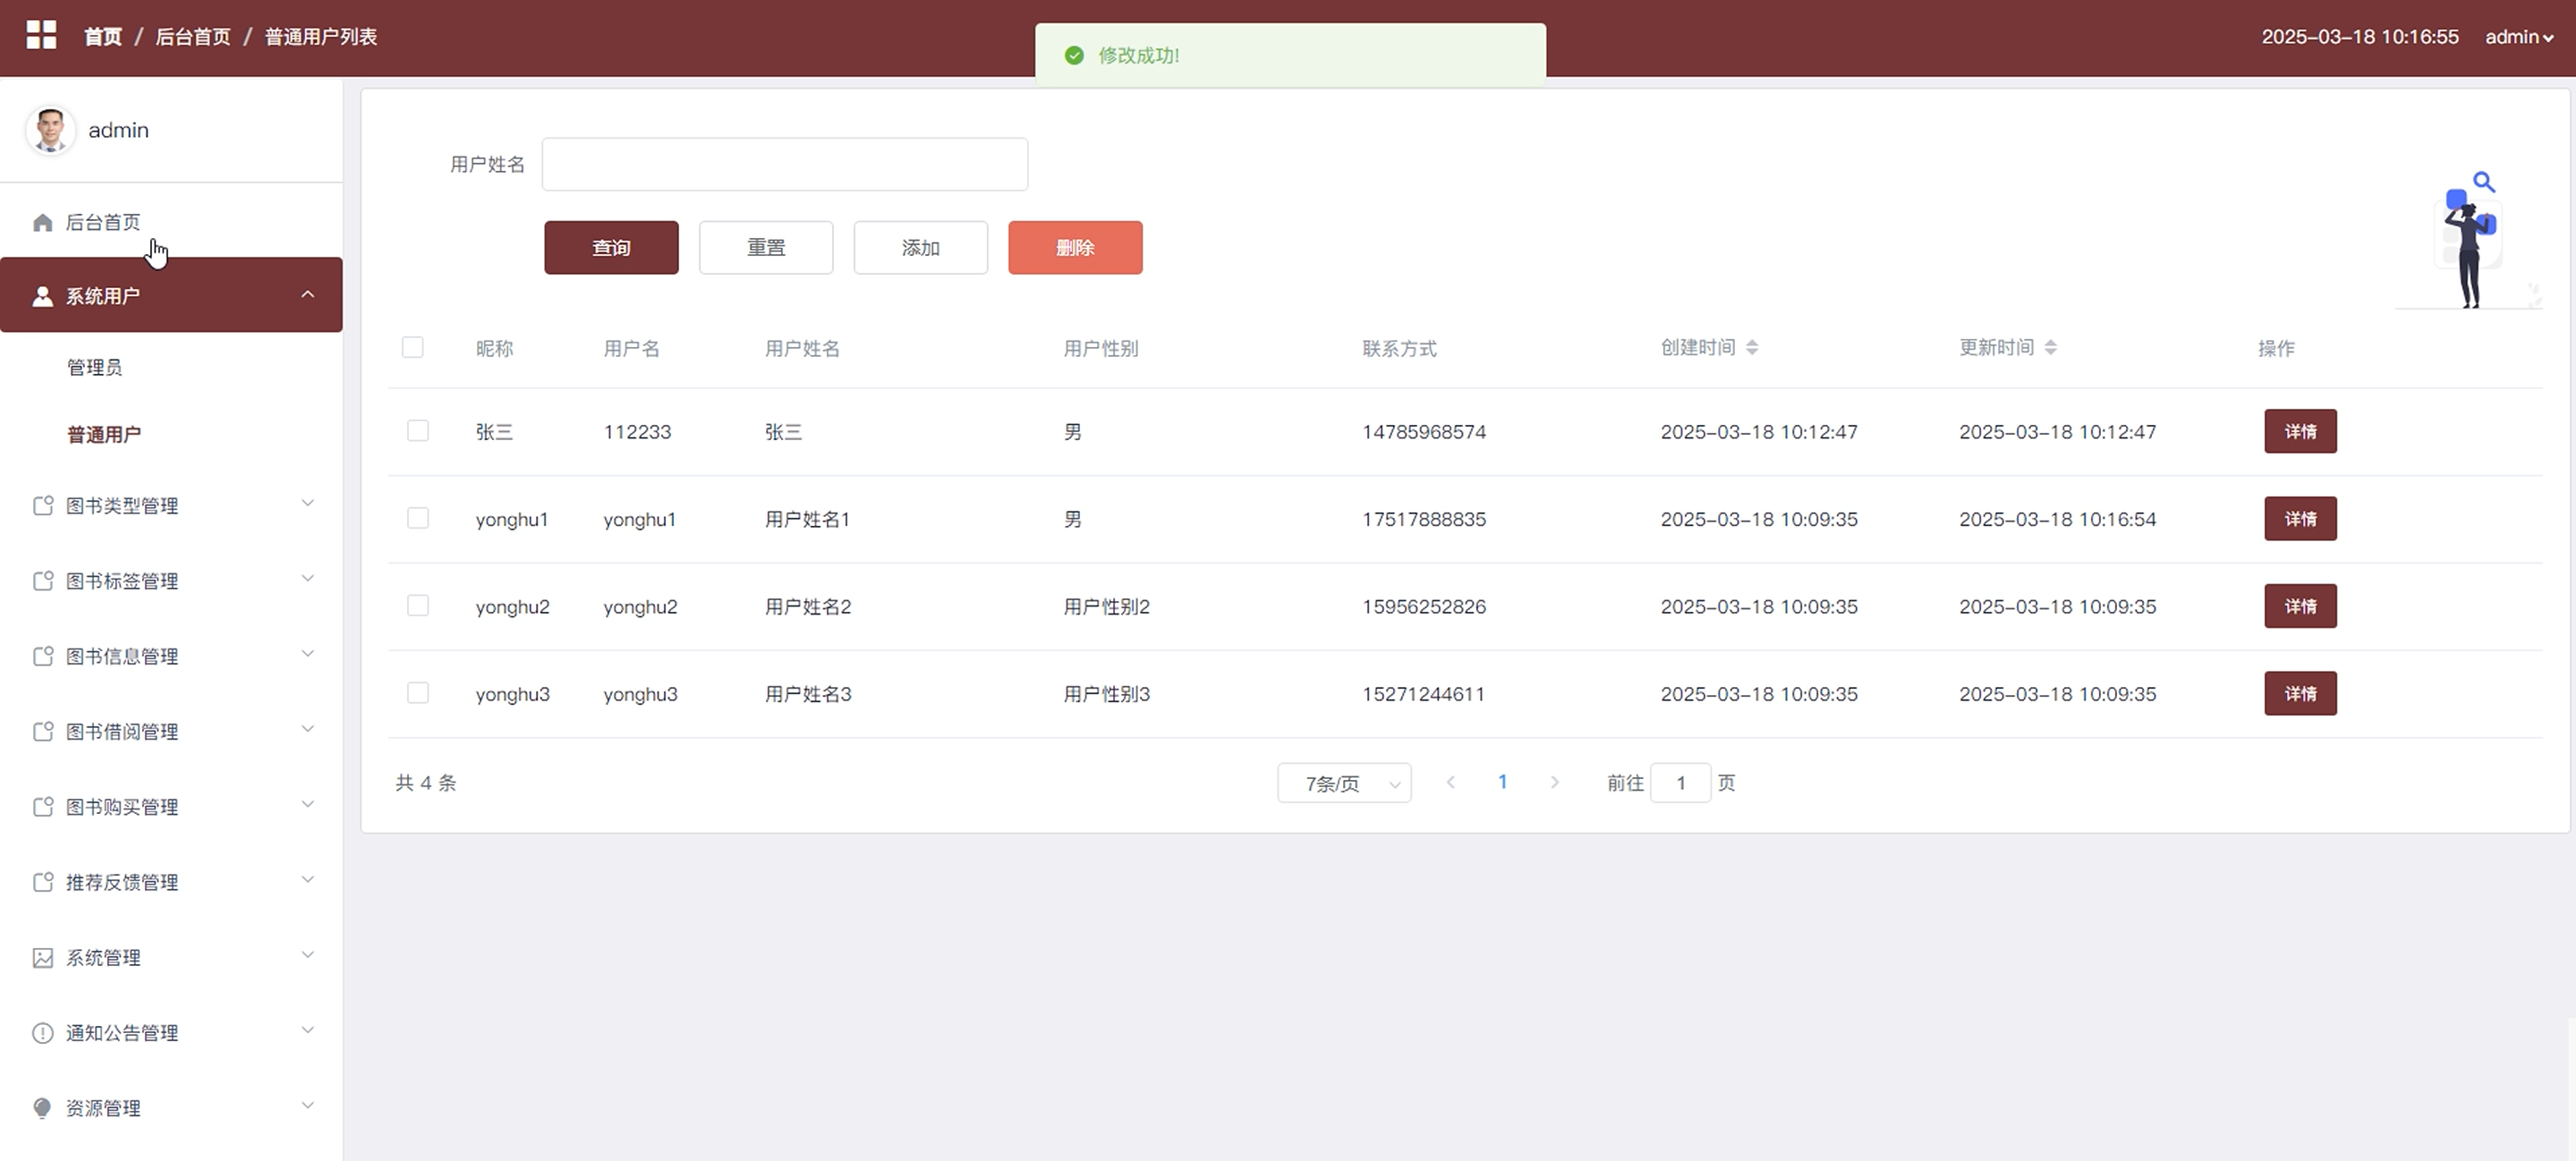Open the admin dropdown in top right
Image resolution: width=2576 pixels, height=1161 pixels.
click(x=2518, y=37)
